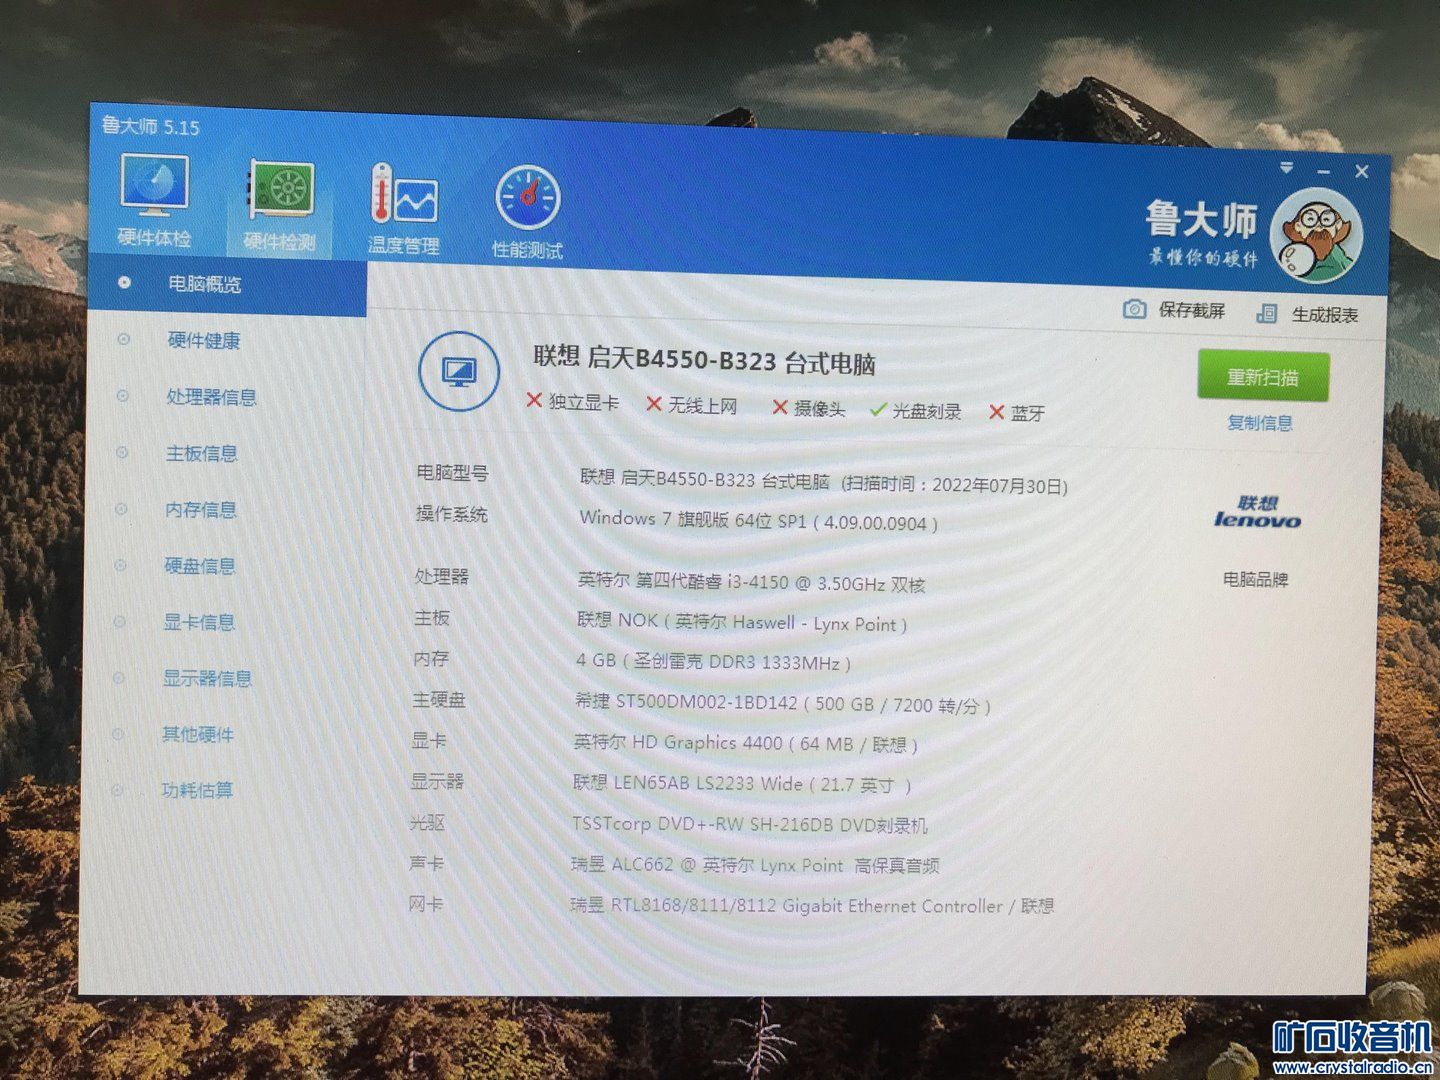Select 硬件健康 in the sidebar
1440x1080 pixels.
pyautogui.click(x=204, y=341)
